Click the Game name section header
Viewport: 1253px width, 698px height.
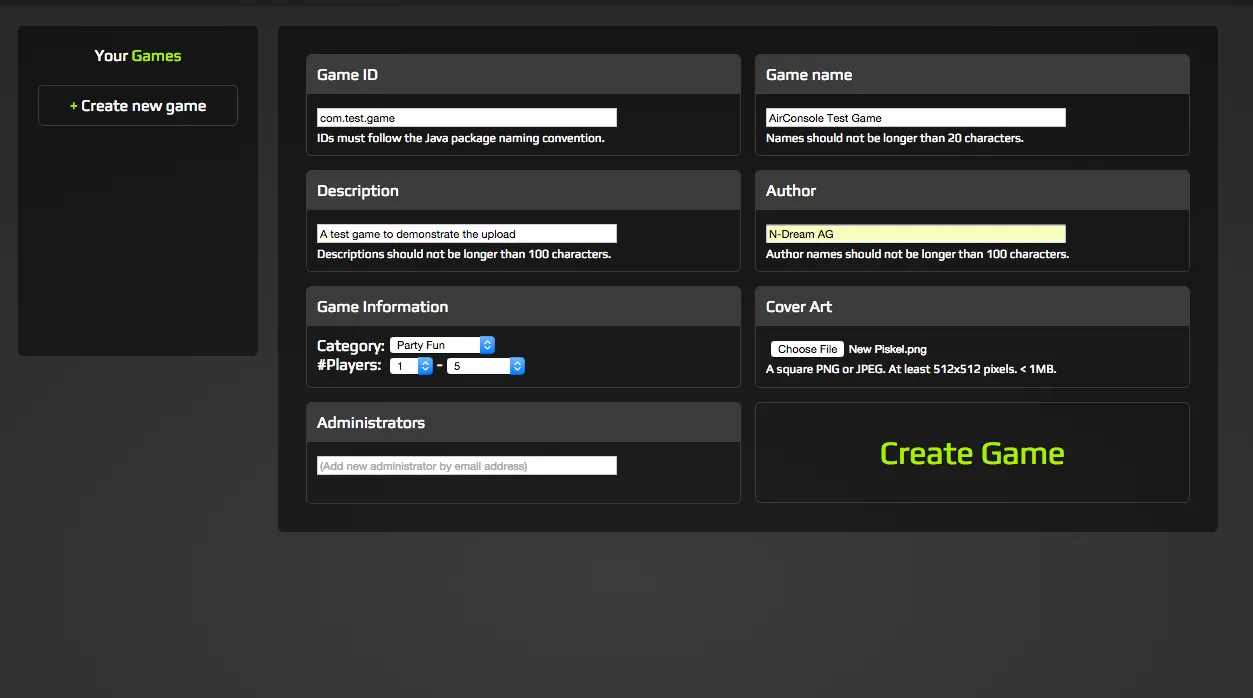tap(972, 75)
